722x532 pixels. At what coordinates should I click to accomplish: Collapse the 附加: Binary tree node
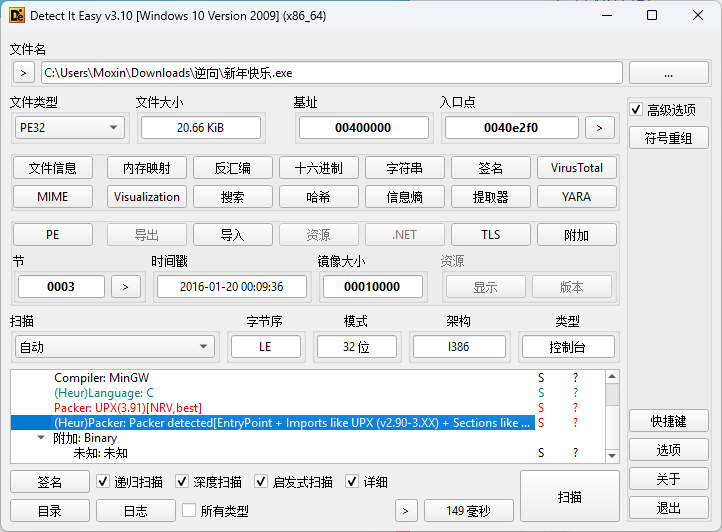pos(40,438)
